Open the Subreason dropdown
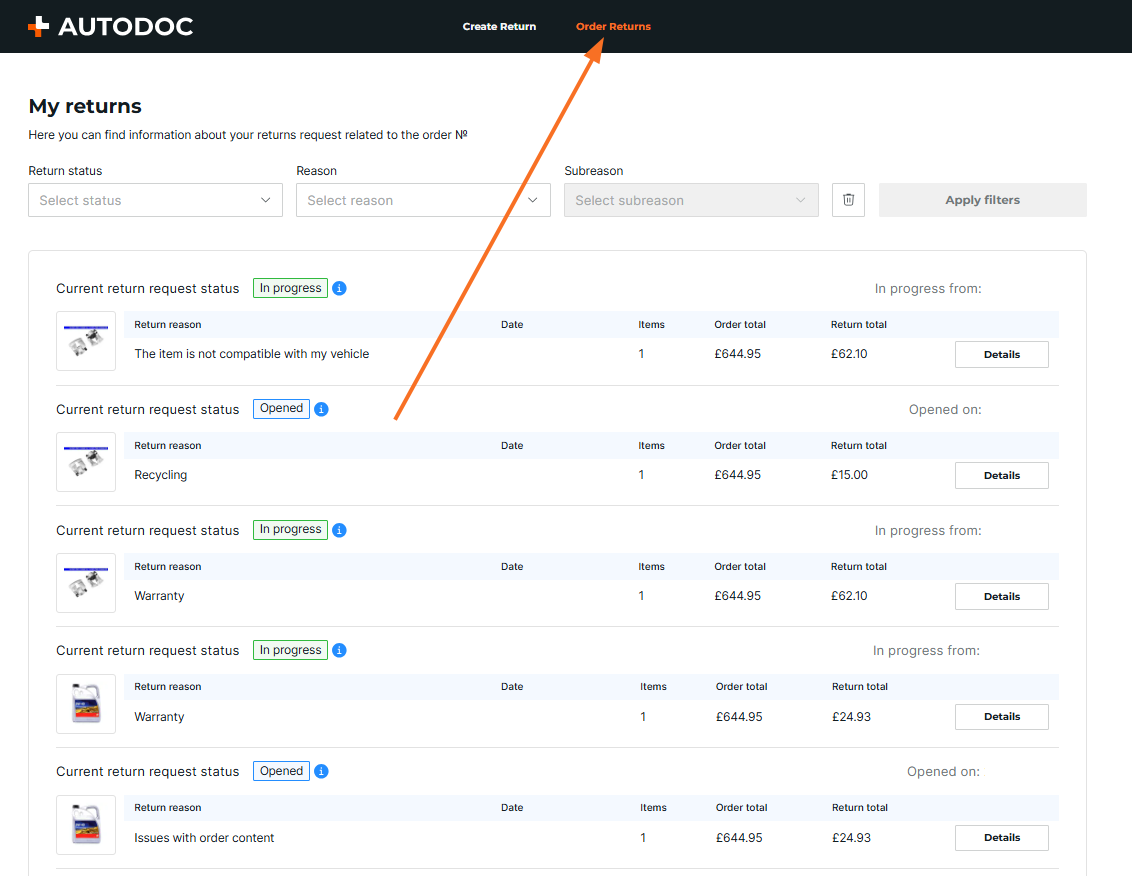 click(x=691, y=200)
